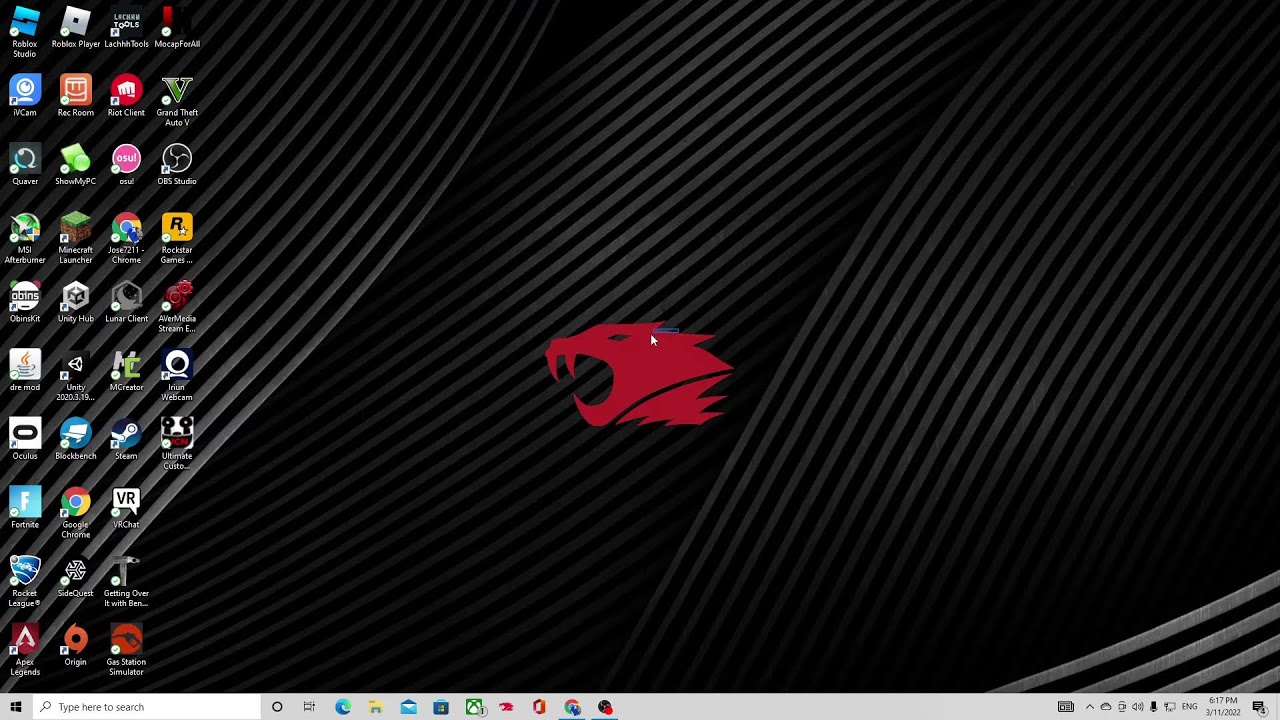Image resolution: width=1280 pixels, height=720 pixels.
Task: Select the SideQuest desktop icon
Action: 76,577
